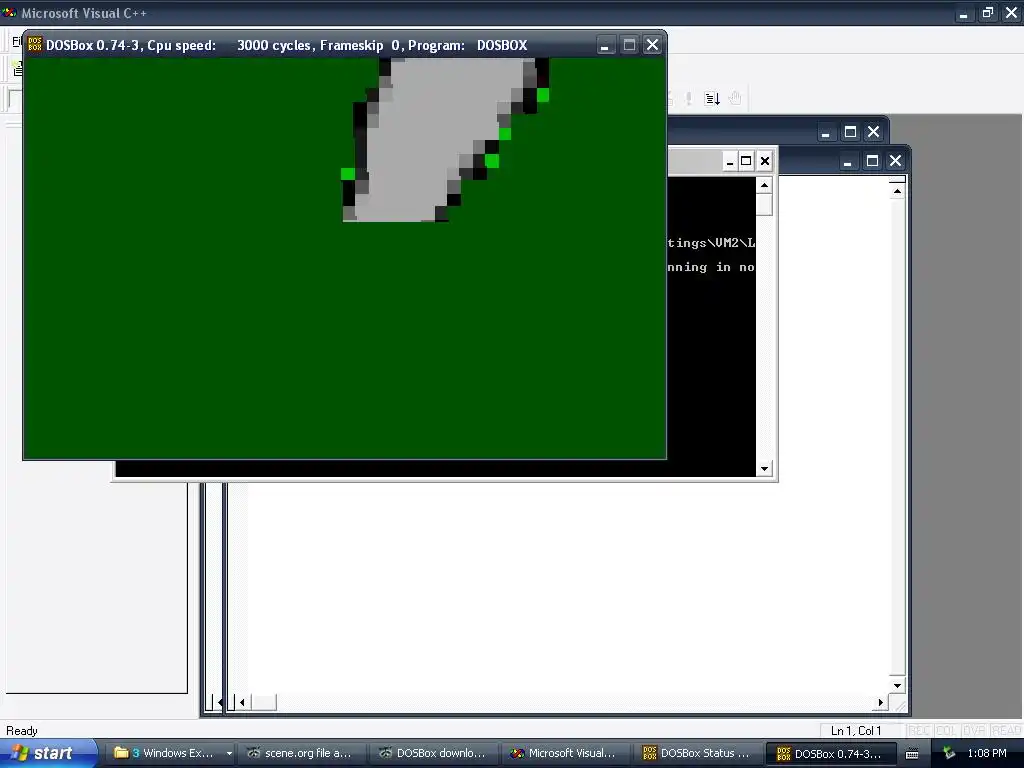Click the network connection tray icon
1024x768 pixels.
pyautogui.click(x=948, y=754)
